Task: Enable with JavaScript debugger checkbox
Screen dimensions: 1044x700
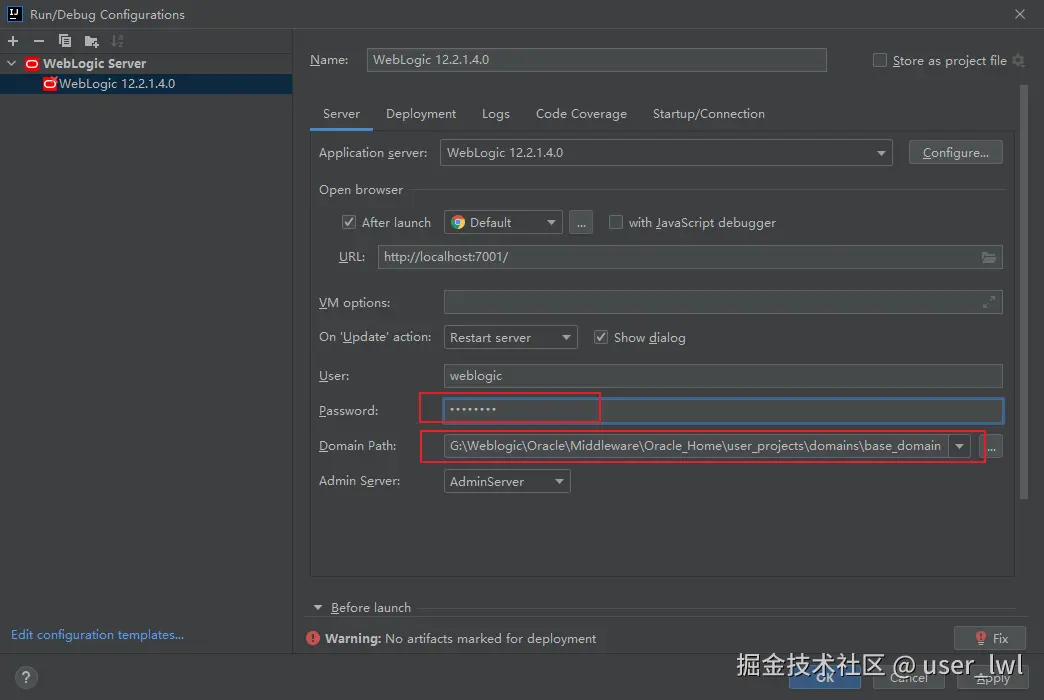Action: point(616,222)
